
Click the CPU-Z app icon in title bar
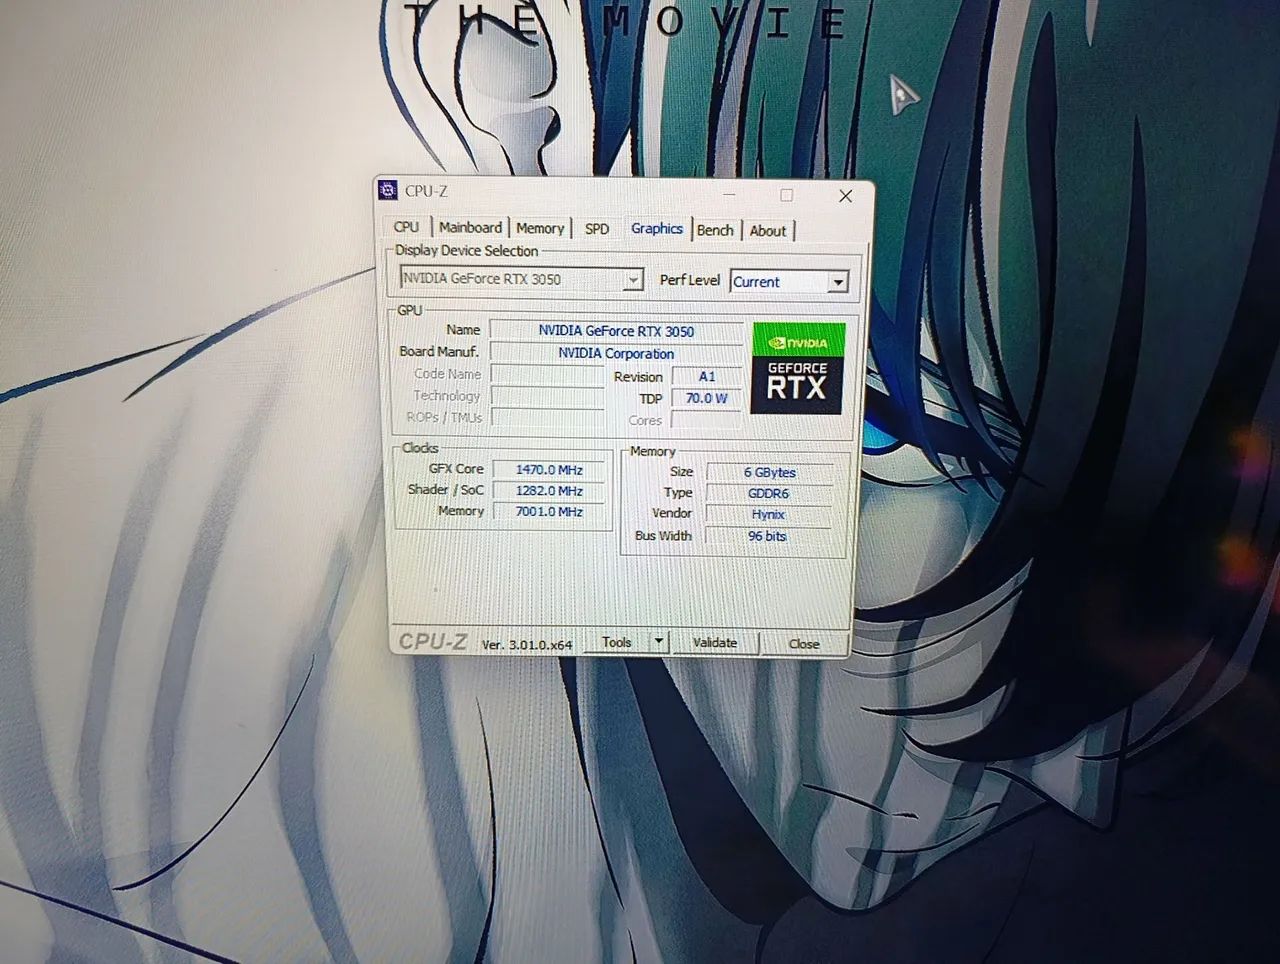388,190
